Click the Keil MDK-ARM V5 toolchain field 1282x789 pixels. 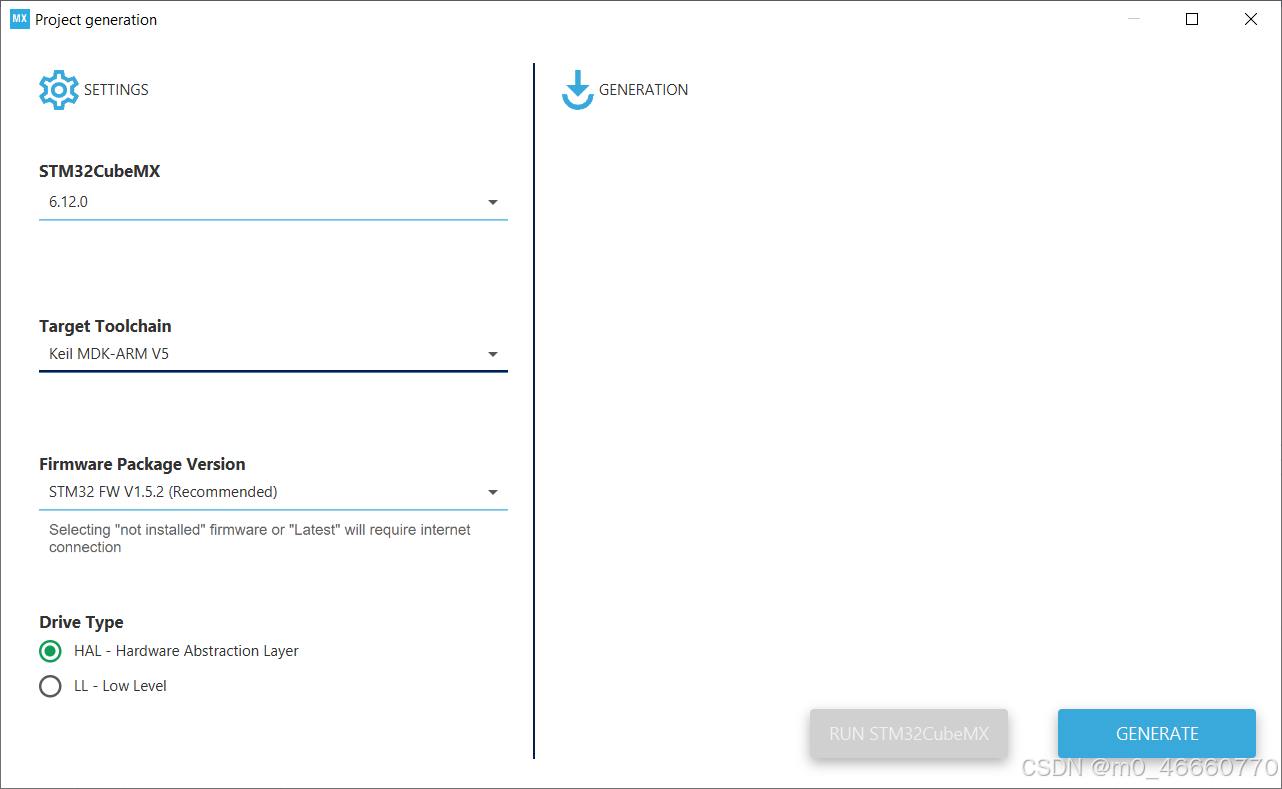(x=273, y=354)
